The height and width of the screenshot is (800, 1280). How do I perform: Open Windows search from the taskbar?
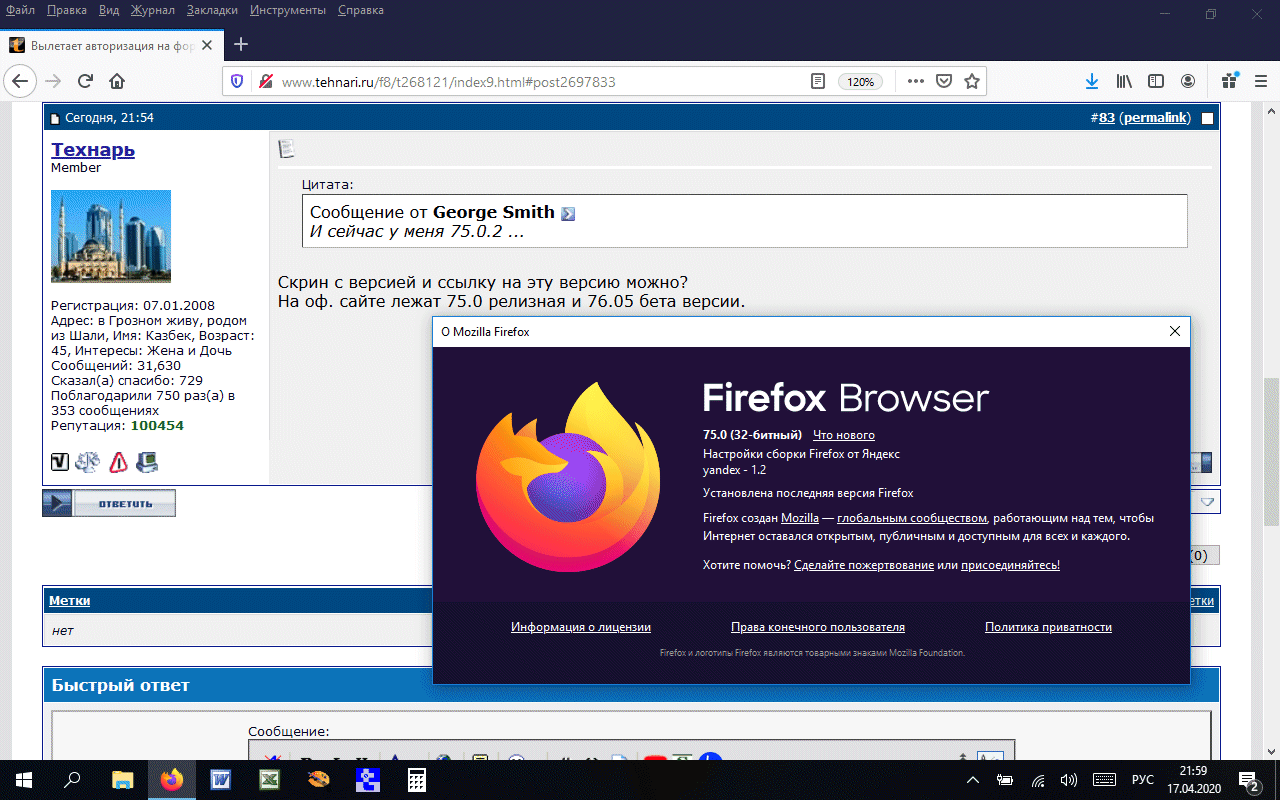73,780
